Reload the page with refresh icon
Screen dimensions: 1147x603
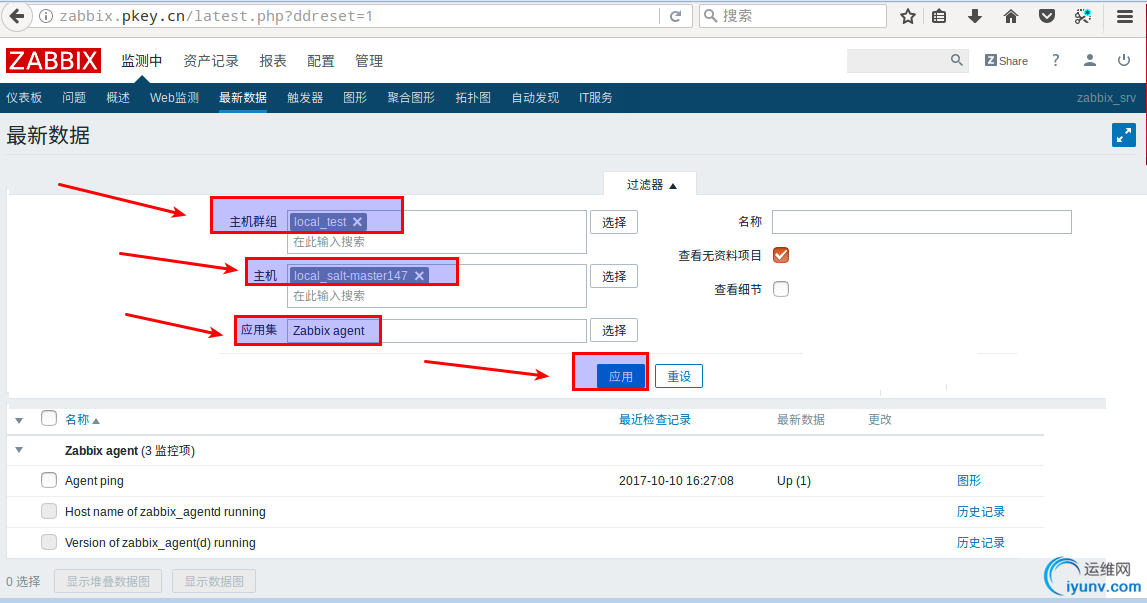click(x=675, y=16)
